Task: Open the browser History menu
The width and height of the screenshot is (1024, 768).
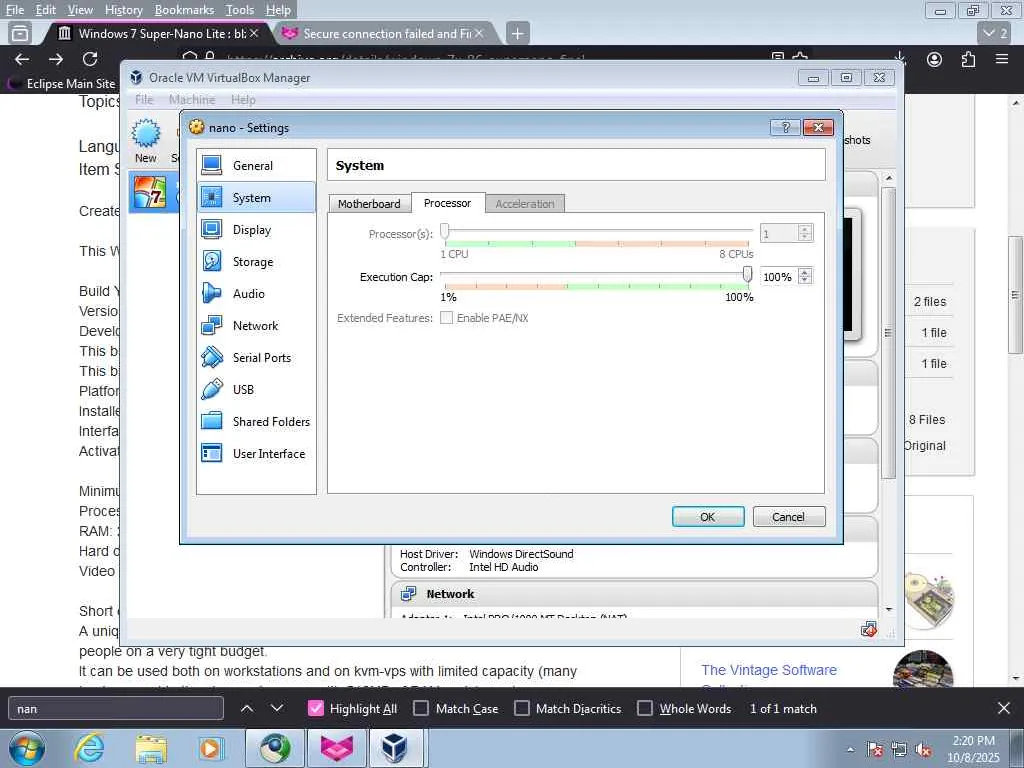Action: [123, 10]
